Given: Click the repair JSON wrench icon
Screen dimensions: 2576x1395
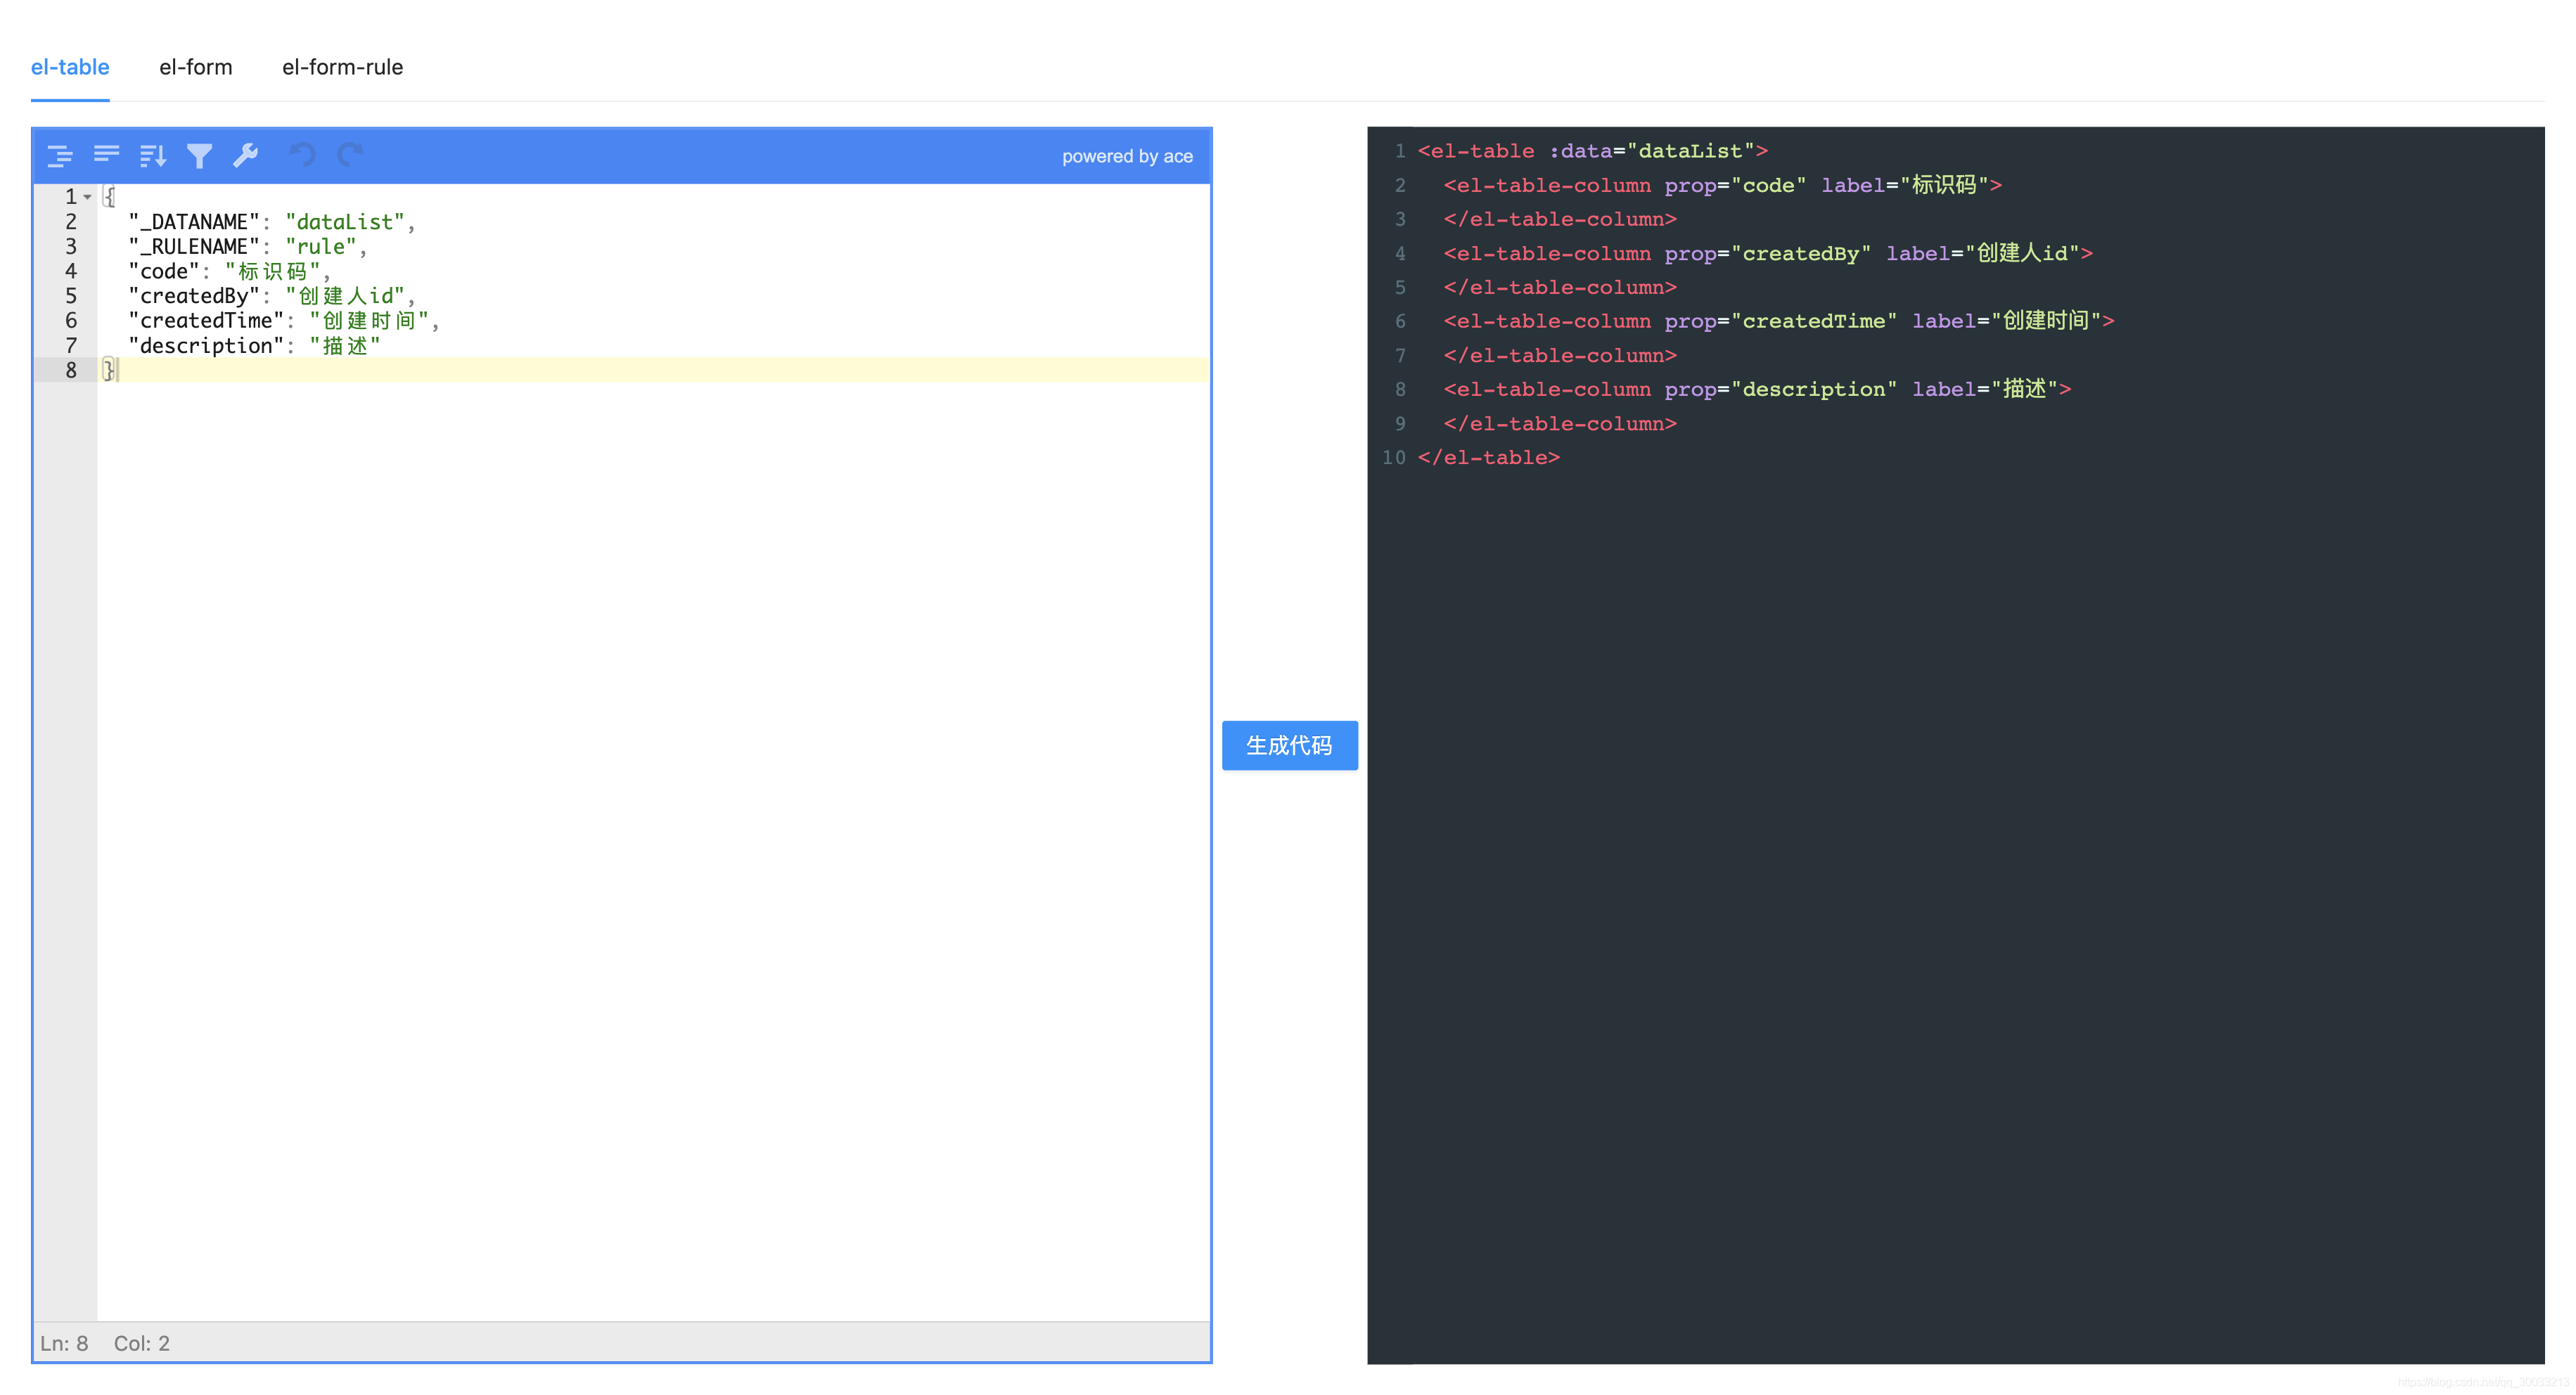Looking at the screenshot, I should [246, 155].
